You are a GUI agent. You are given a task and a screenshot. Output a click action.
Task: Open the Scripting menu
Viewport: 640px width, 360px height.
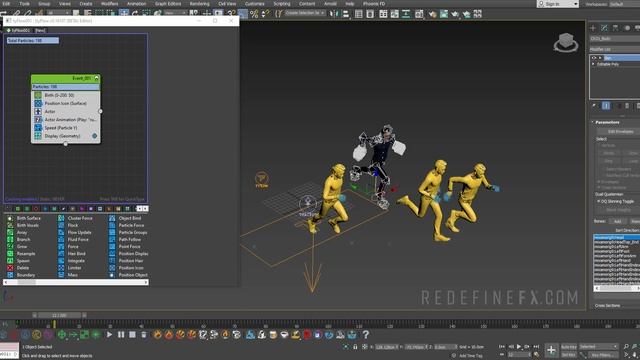pyautogui.click(x=282, y=4)
